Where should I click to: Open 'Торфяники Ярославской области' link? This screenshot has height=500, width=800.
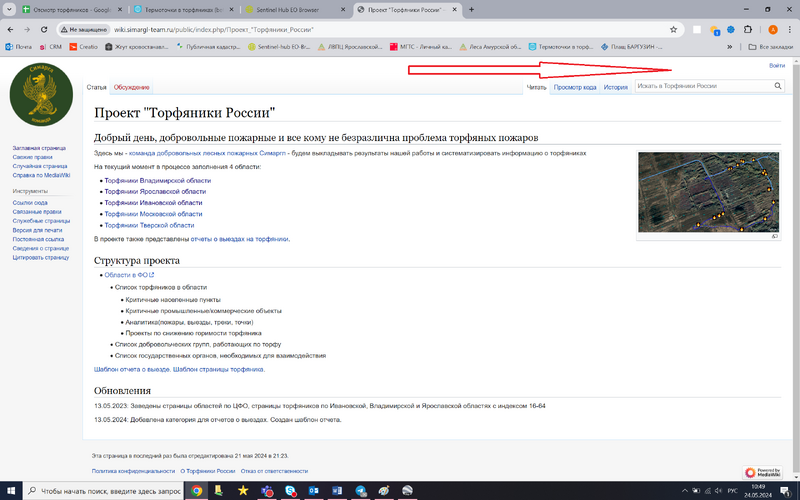tap(155, 192)
